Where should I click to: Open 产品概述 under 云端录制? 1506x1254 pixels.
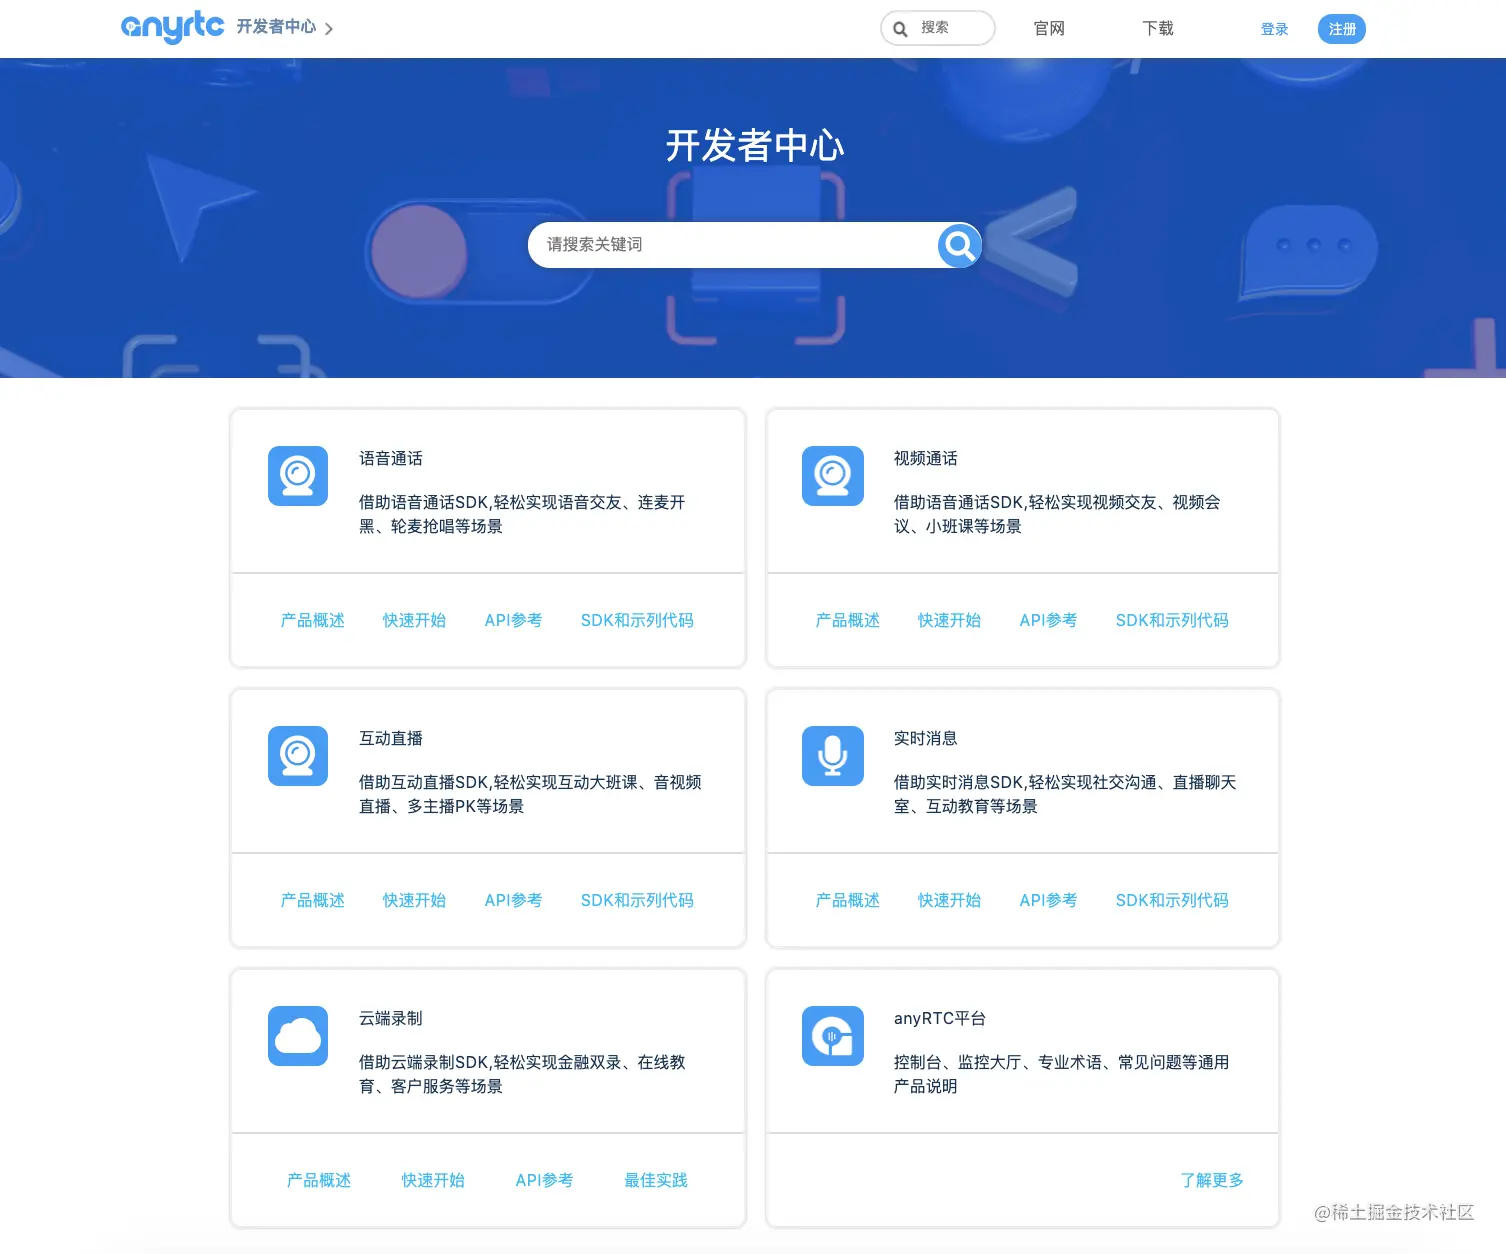point(319,1180)
